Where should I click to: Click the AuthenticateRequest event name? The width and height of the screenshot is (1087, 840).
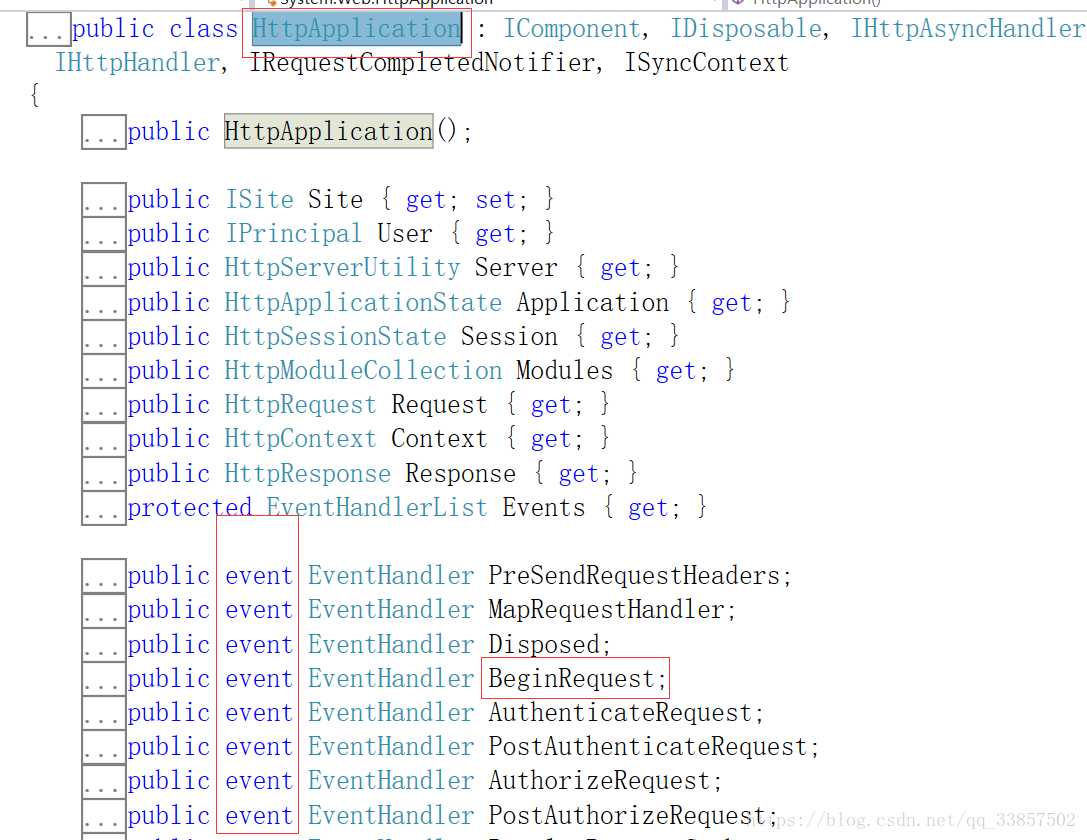pos(620,713)
